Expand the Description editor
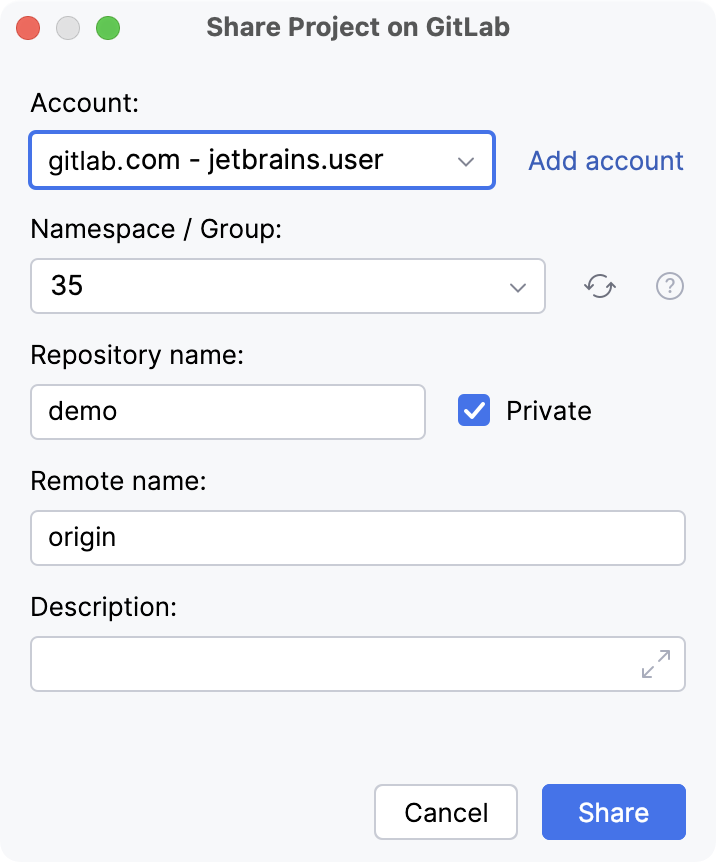 click(655, 662)
